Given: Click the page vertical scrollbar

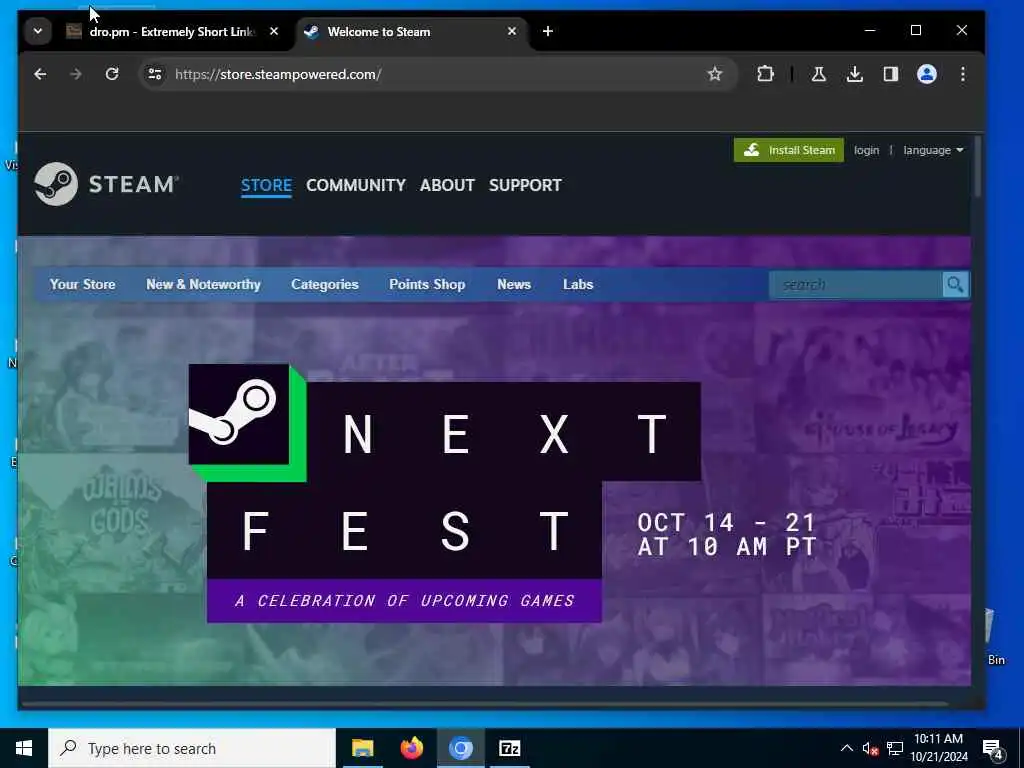Looking at the screenshot, I should pos(977,166).
